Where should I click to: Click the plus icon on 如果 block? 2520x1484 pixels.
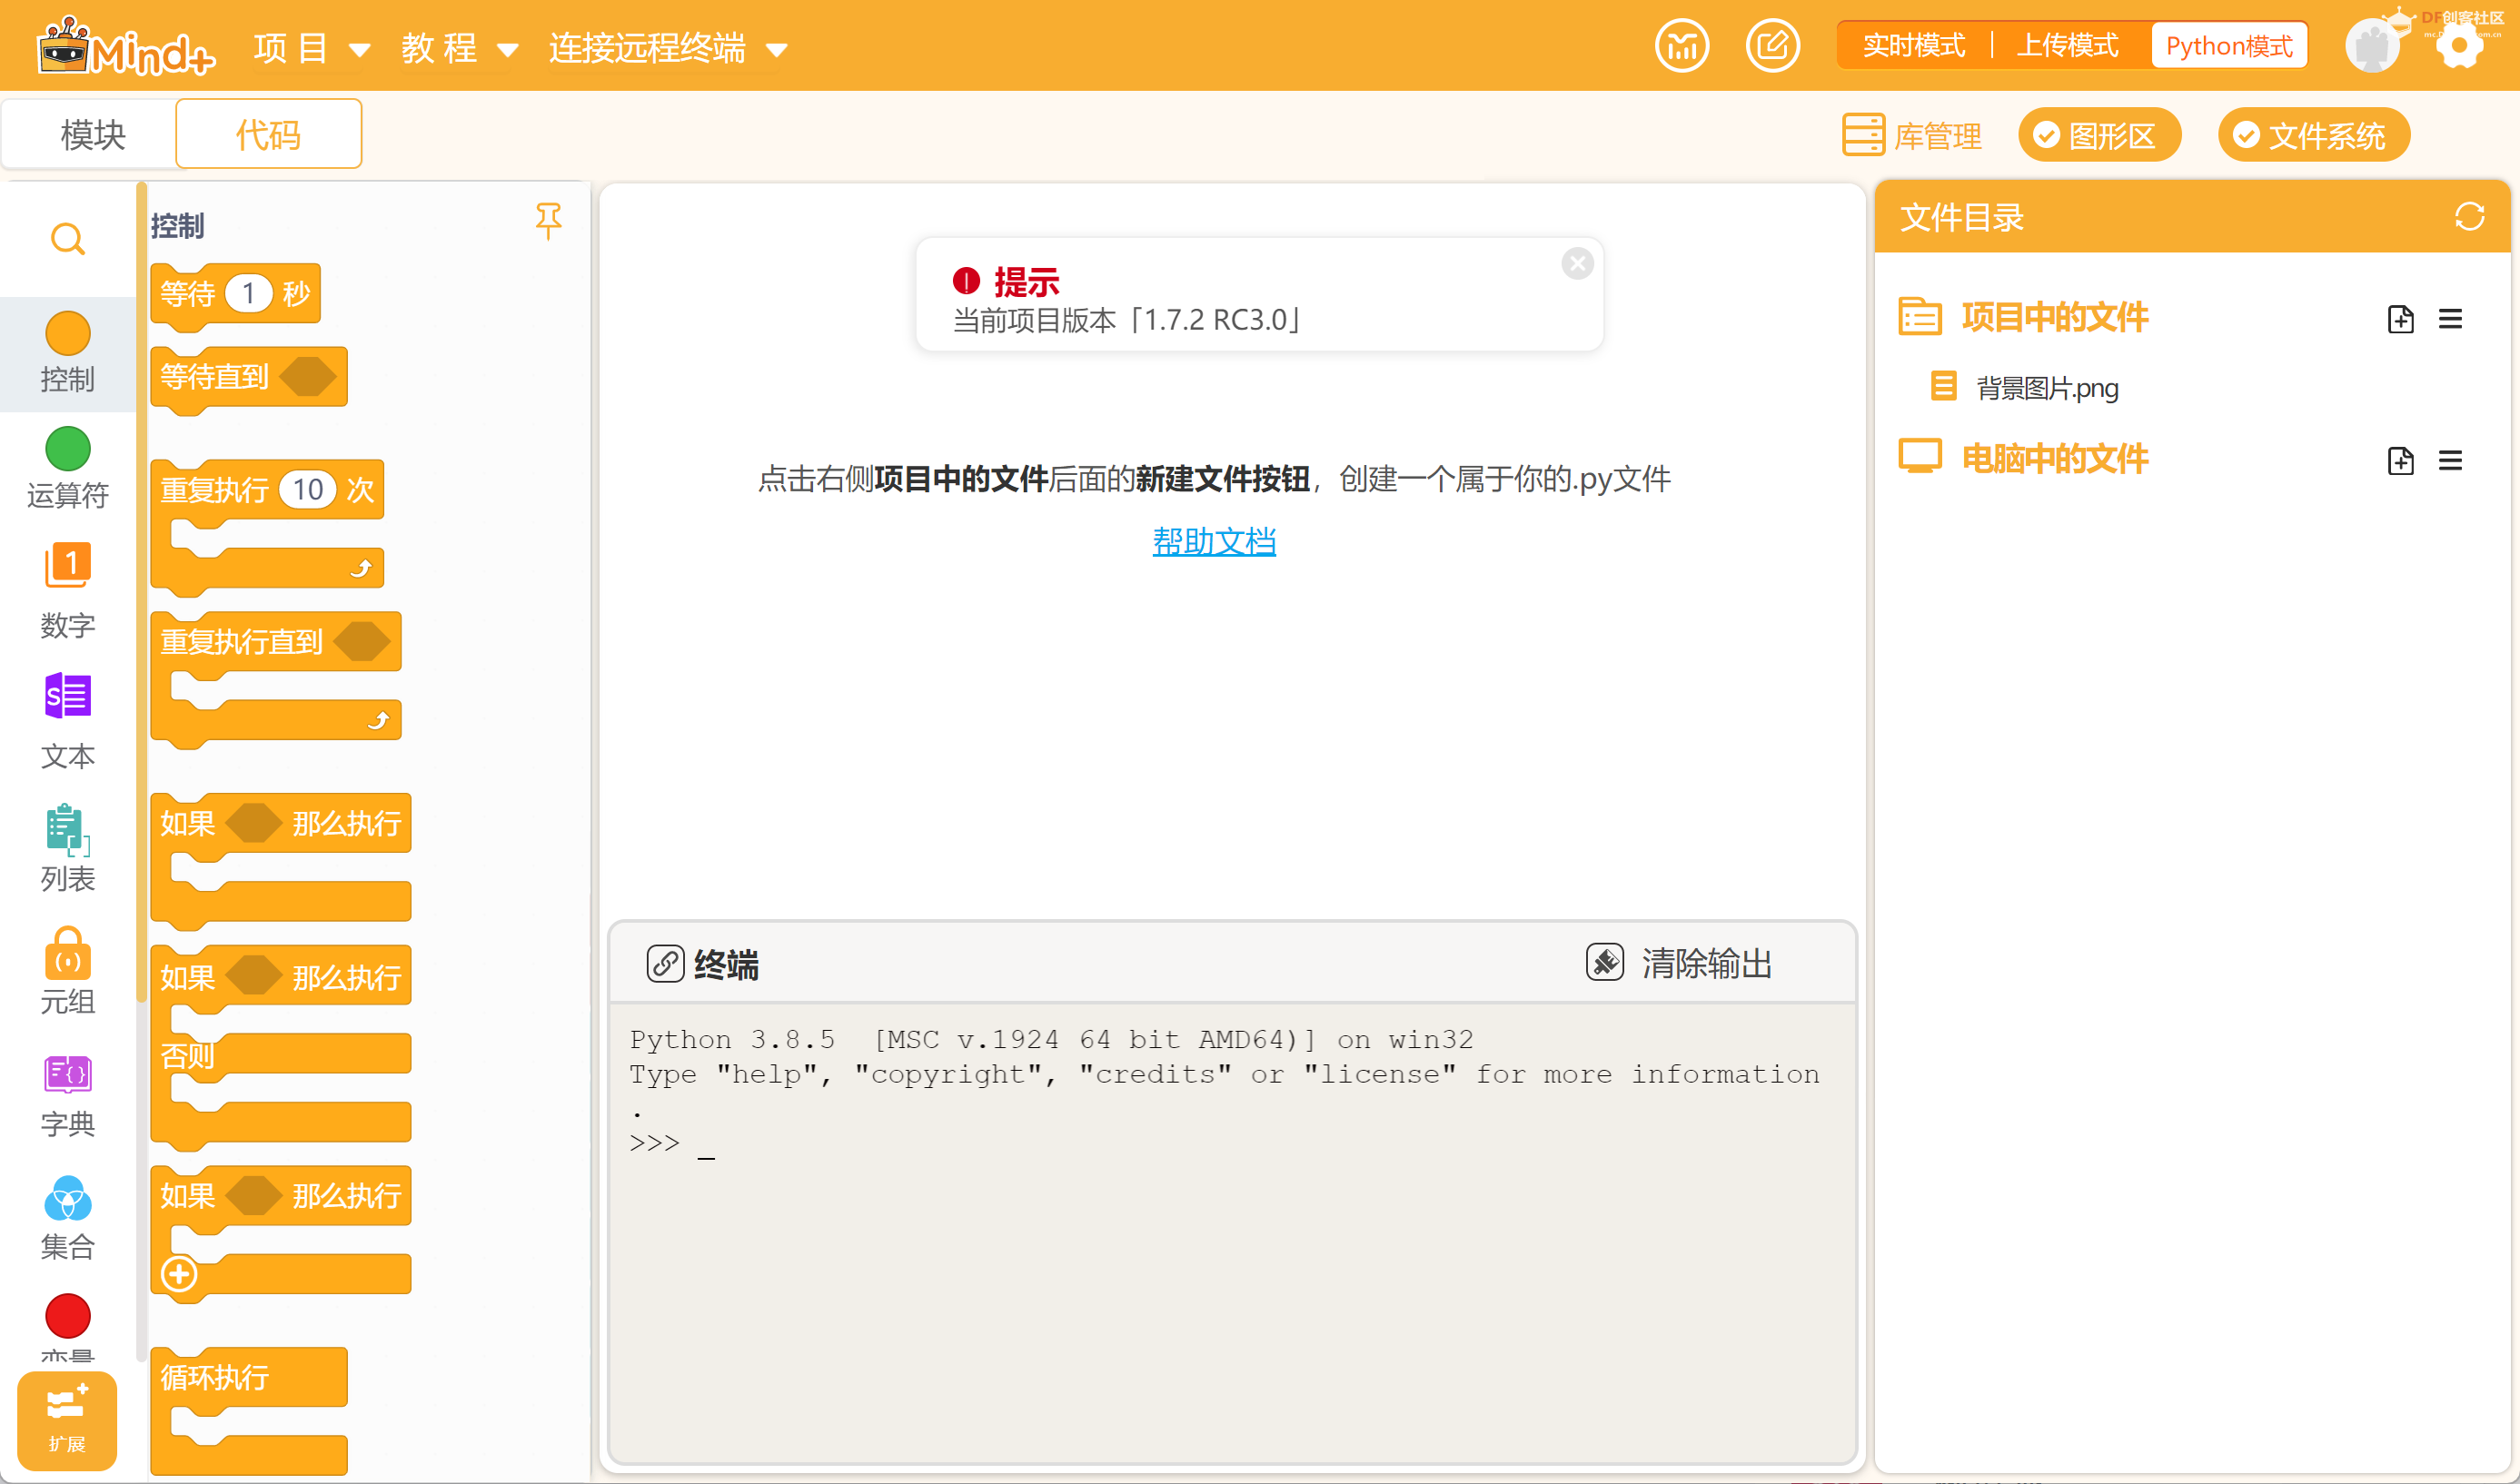pyautogui.click(x=179, y=1274)
